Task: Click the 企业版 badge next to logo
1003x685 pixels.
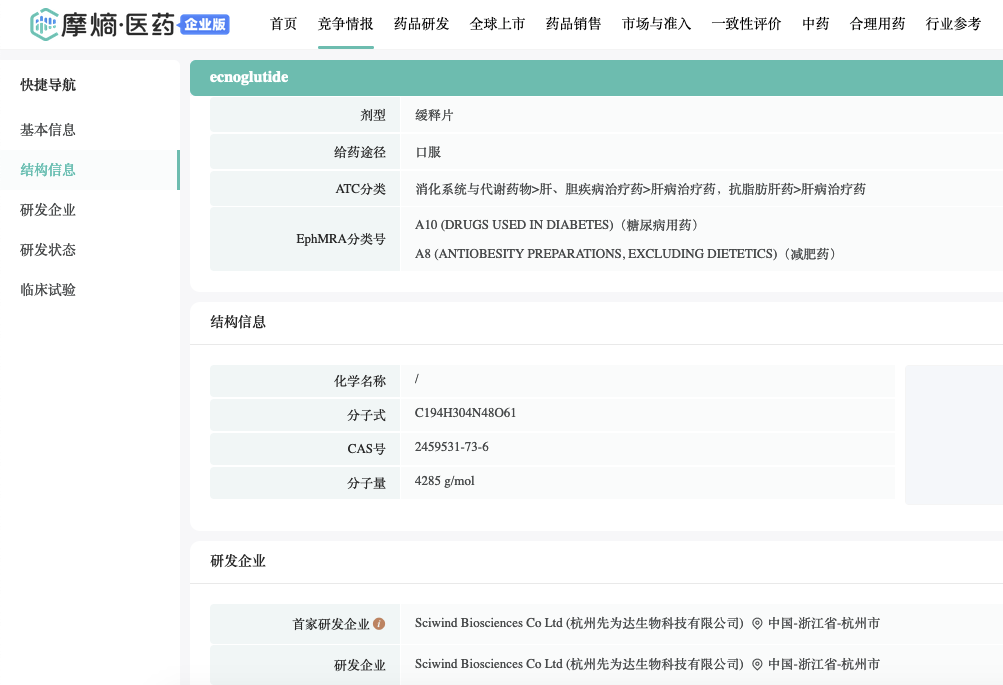Action: pos(206,25)
